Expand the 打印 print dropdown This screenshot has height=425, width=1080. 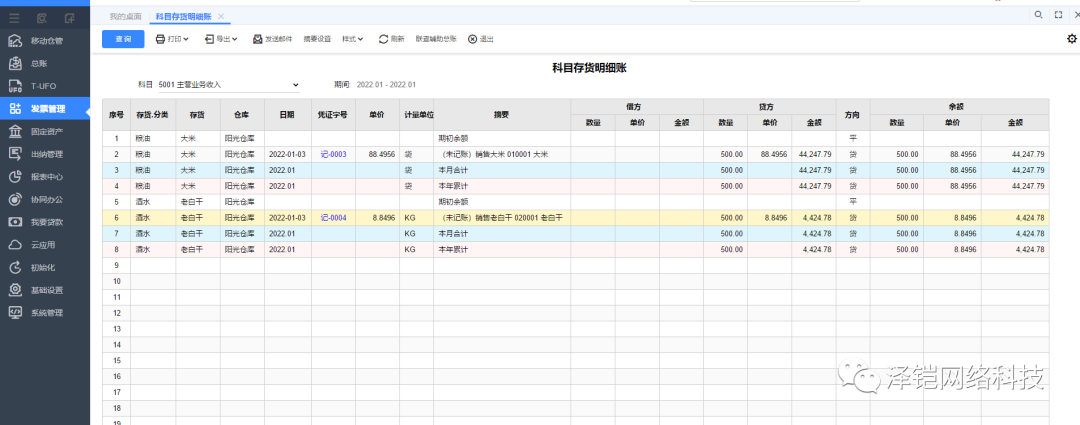pyautogui.click(x=172, y=39)
